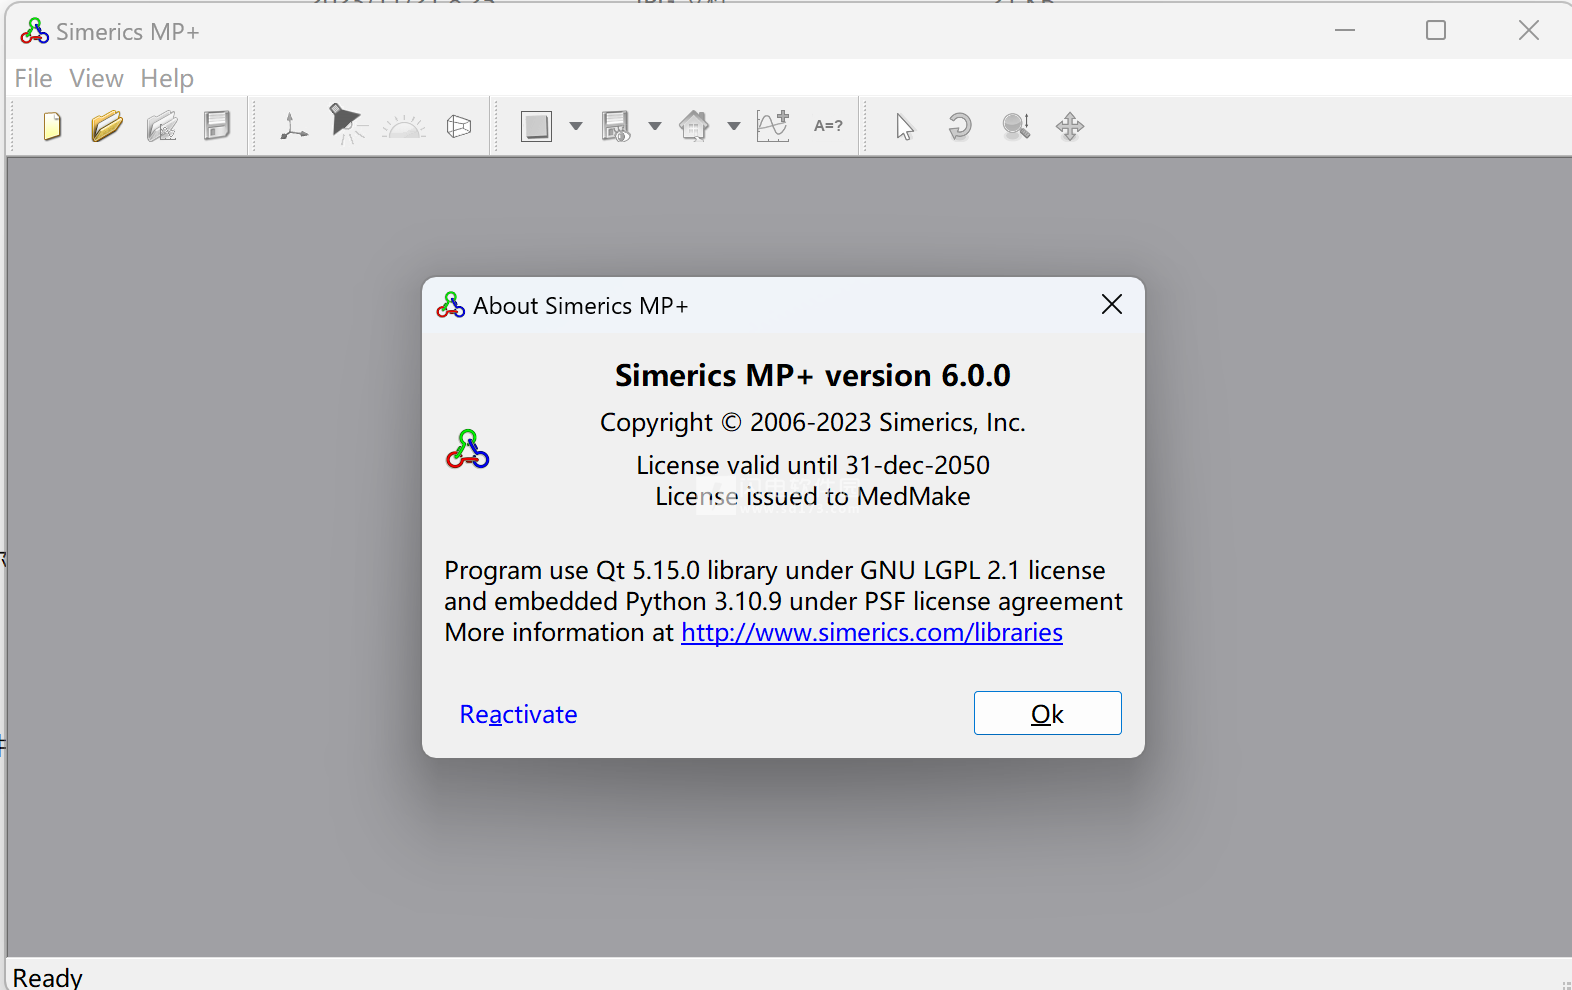Click the "Copyright © 2006-2023 Simerics, Inc." text

point(813,422)
